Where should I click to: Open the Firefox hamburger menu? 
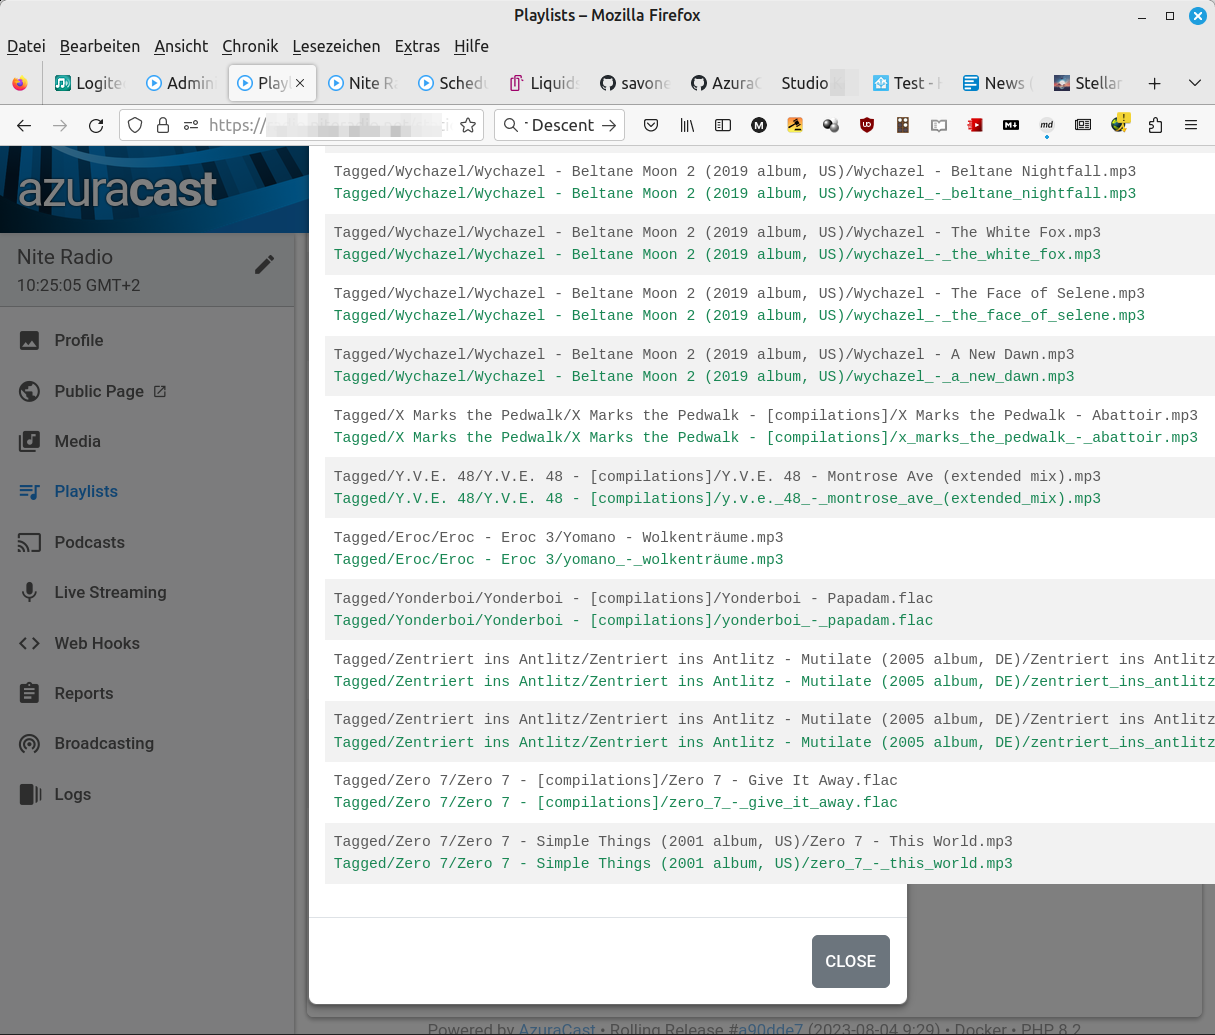[1190, 125]
